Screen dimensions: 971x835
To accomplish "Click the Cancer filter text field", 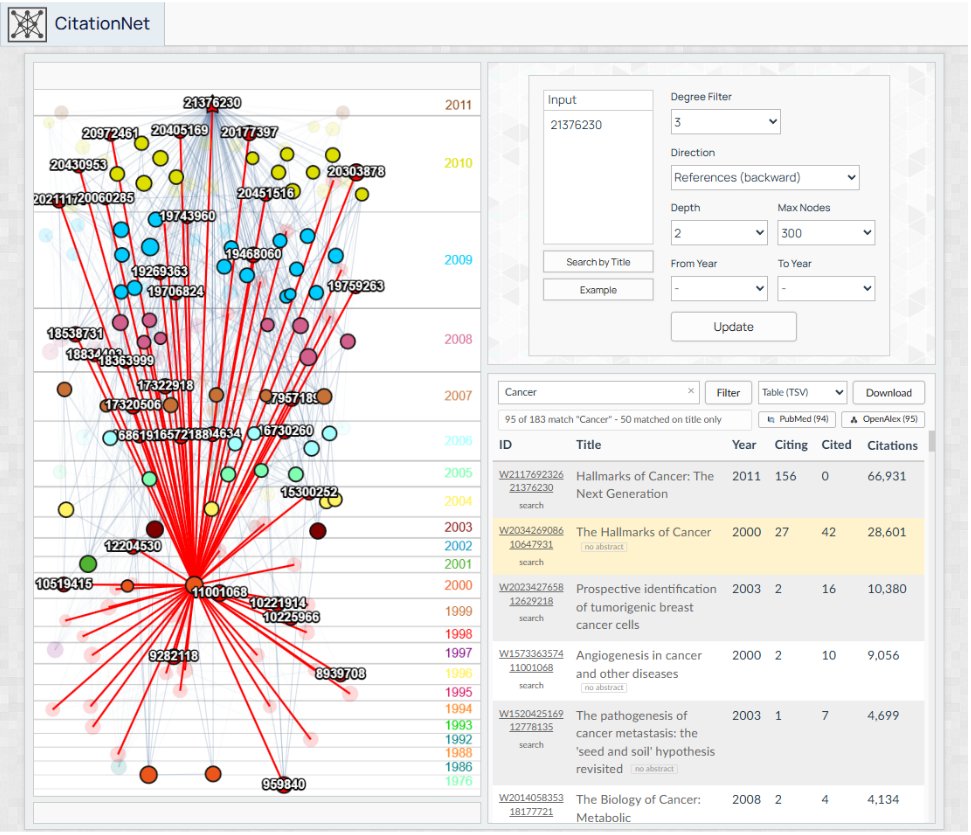I will coord(598,392).
